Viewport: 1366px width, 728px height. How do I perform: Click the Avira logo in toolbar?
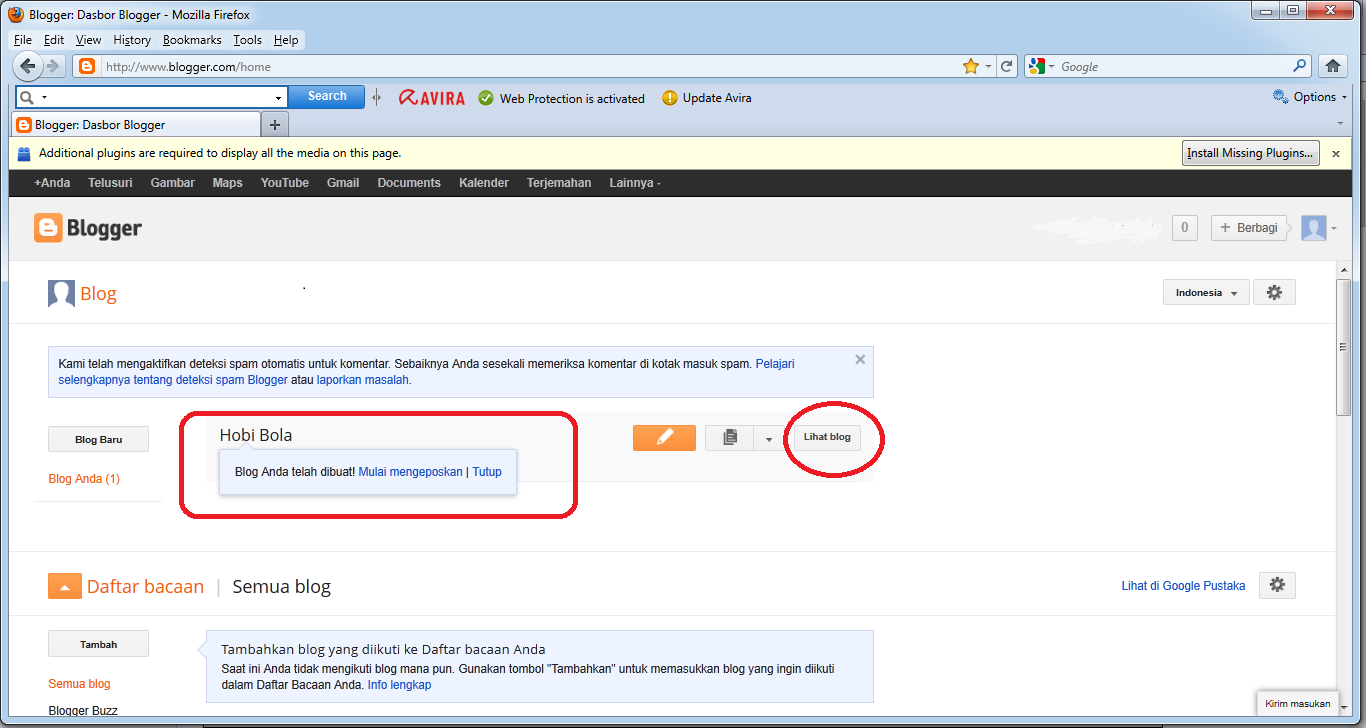[432, 98]
